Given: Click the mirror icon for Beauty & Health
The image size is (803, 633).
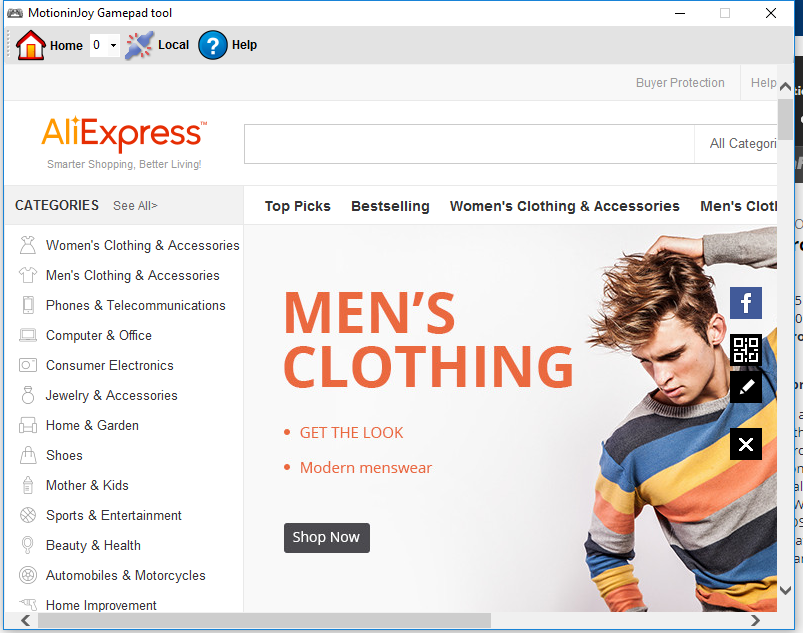Looking at the screenshot, I should tap(28, 545).
